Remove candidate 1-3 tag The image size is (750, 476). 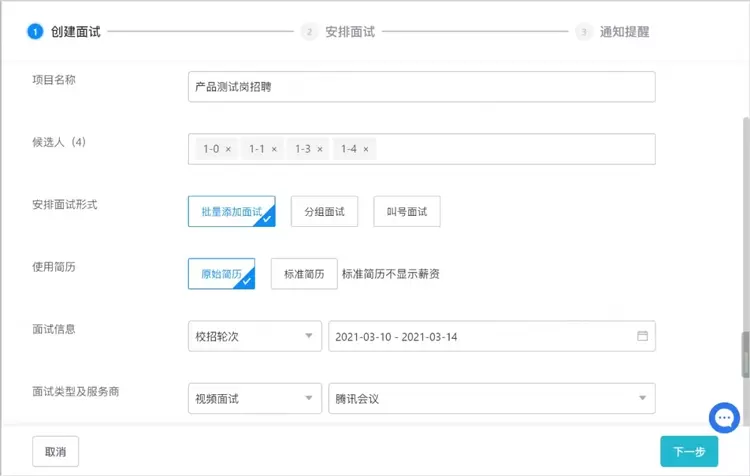(x=320, y=149)
